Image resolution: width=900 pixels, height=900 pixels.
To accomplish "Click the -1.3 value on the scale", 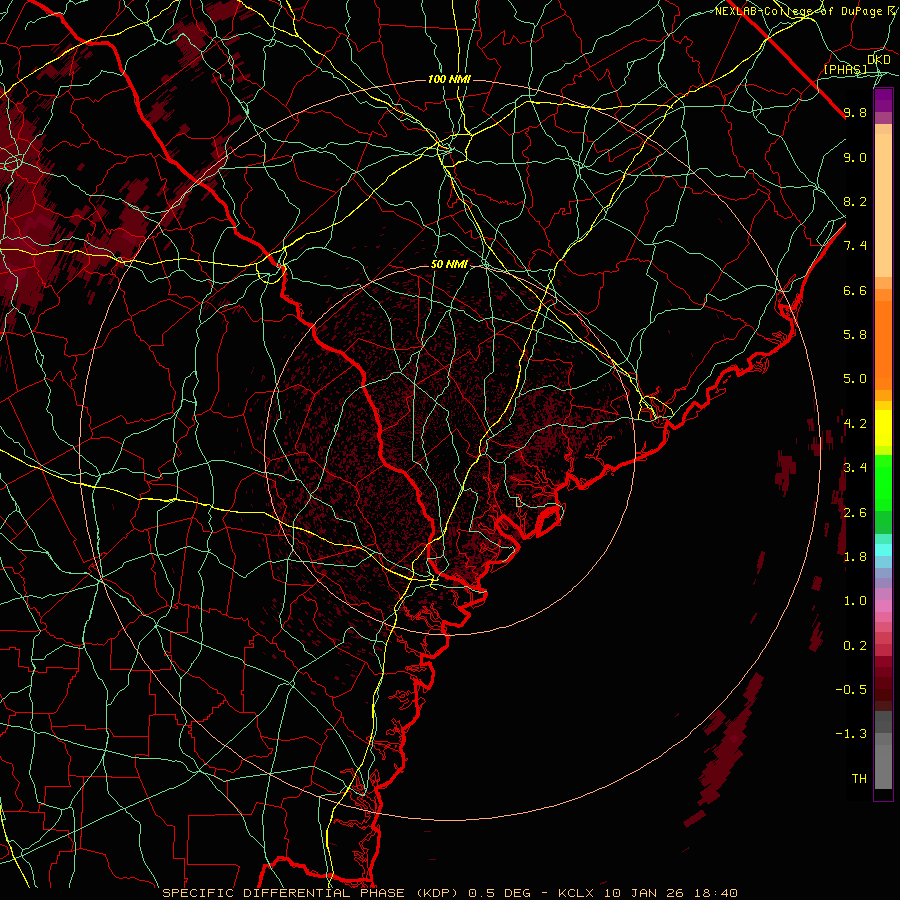I will pyautogui.click(x=851, y=734).
